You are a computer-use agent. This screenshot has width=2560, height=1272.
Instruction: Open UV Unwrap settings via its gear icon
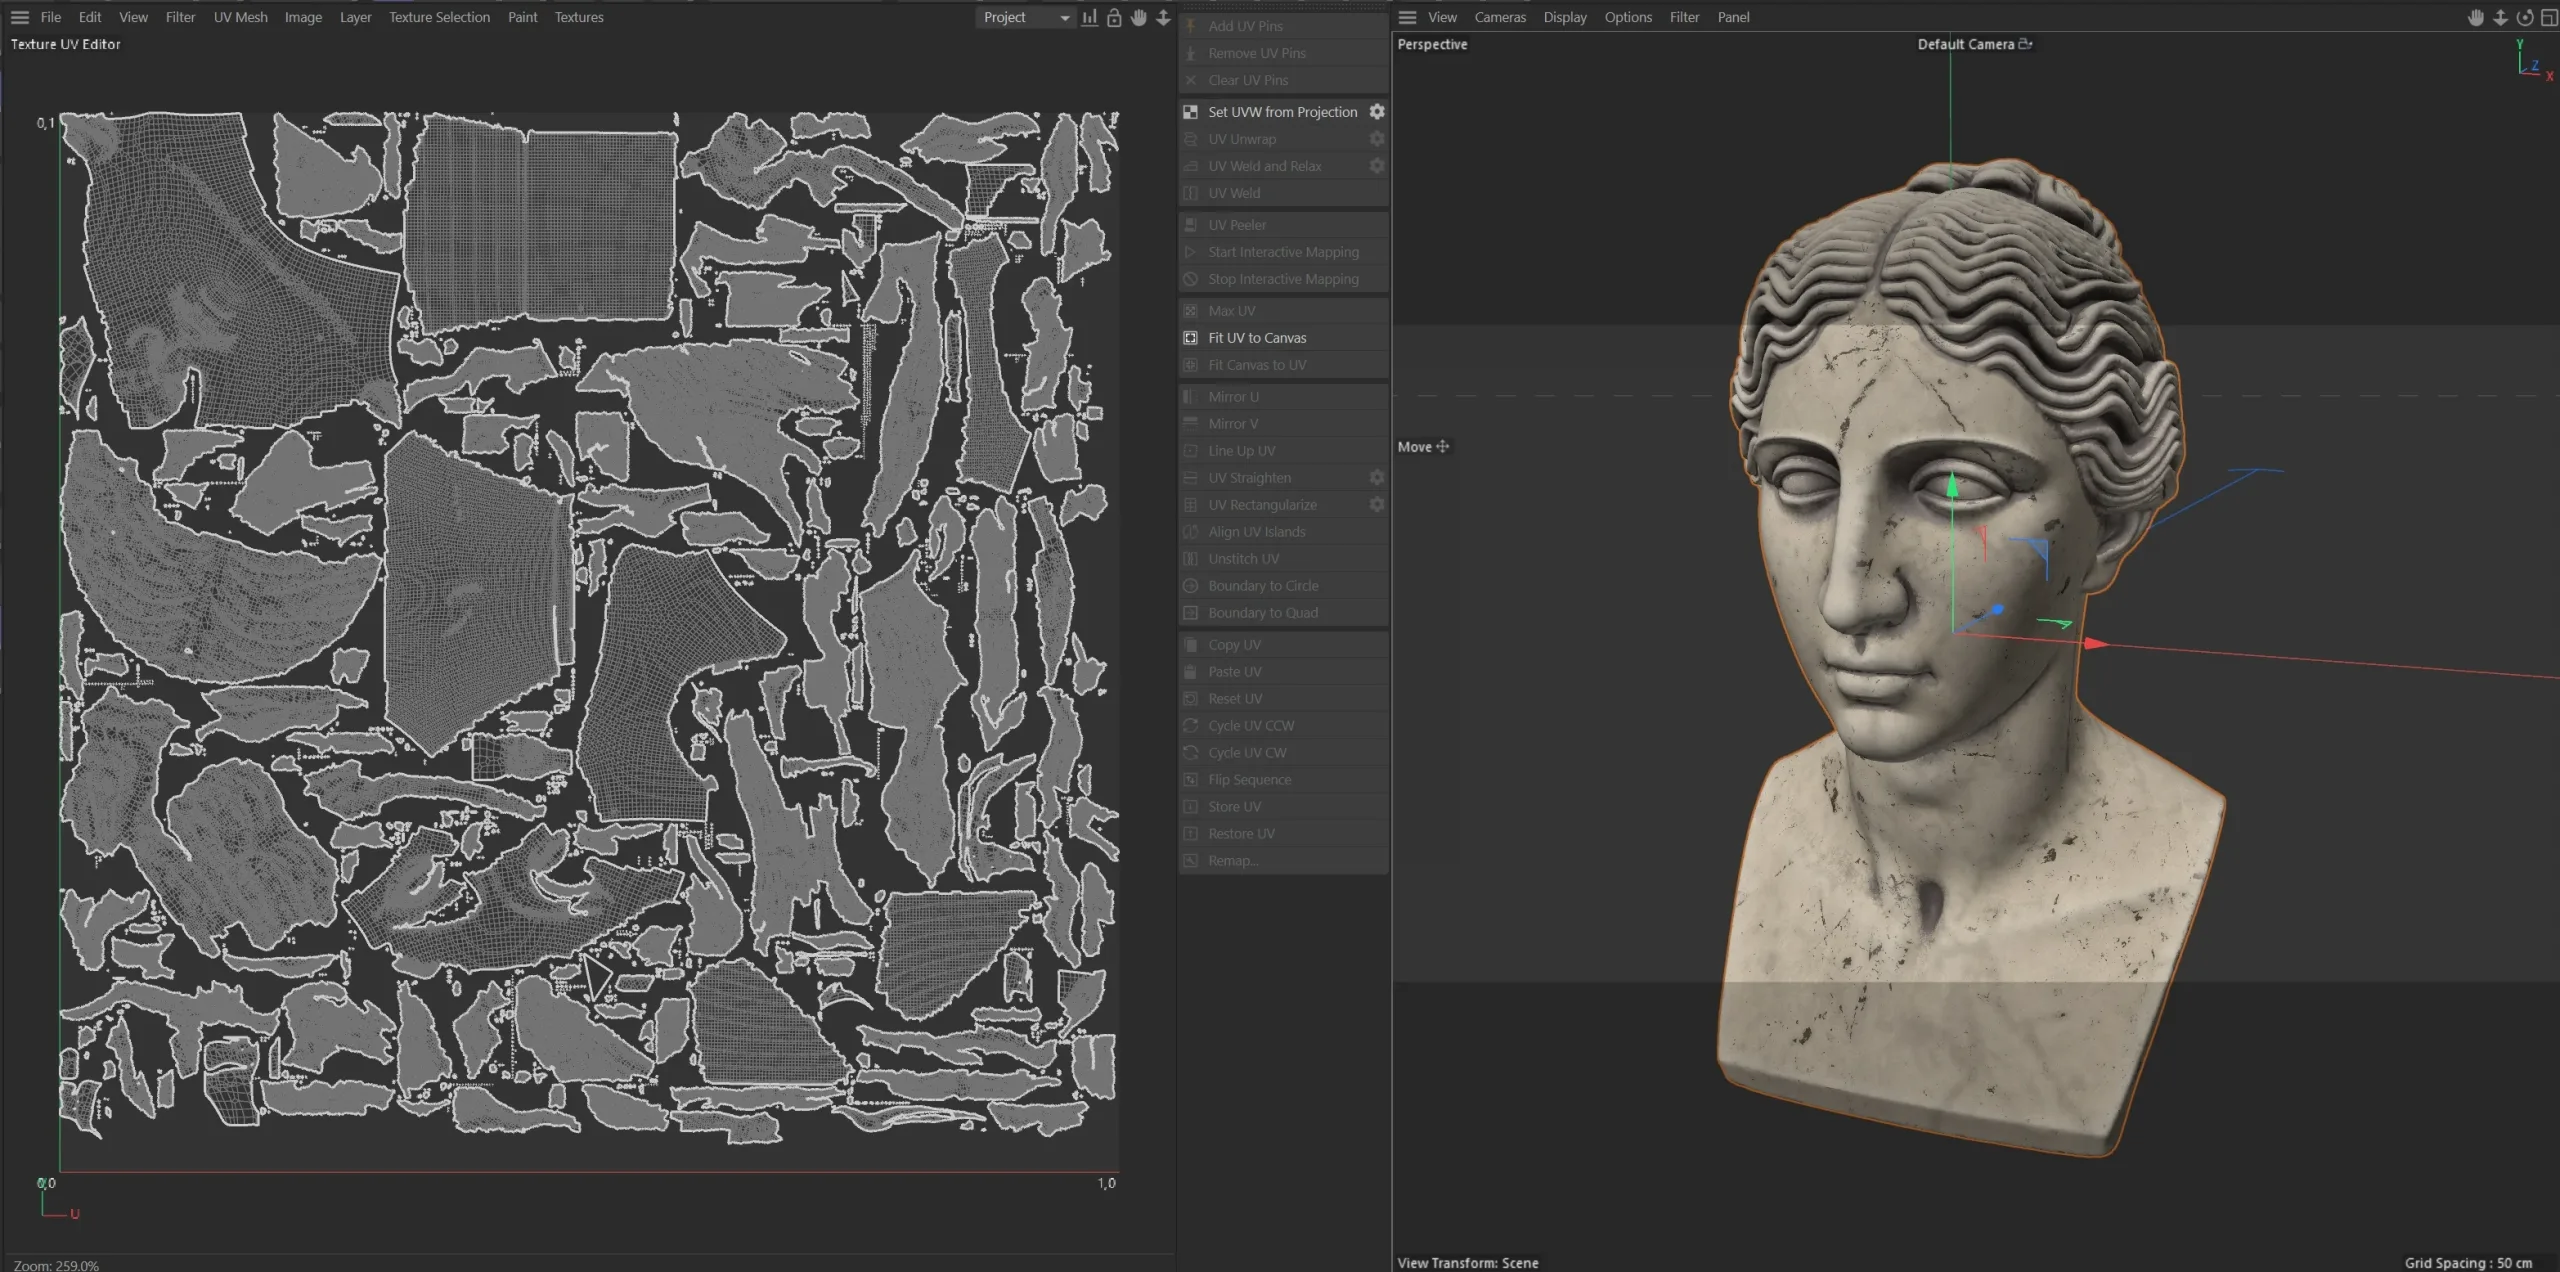[1376, 139]
